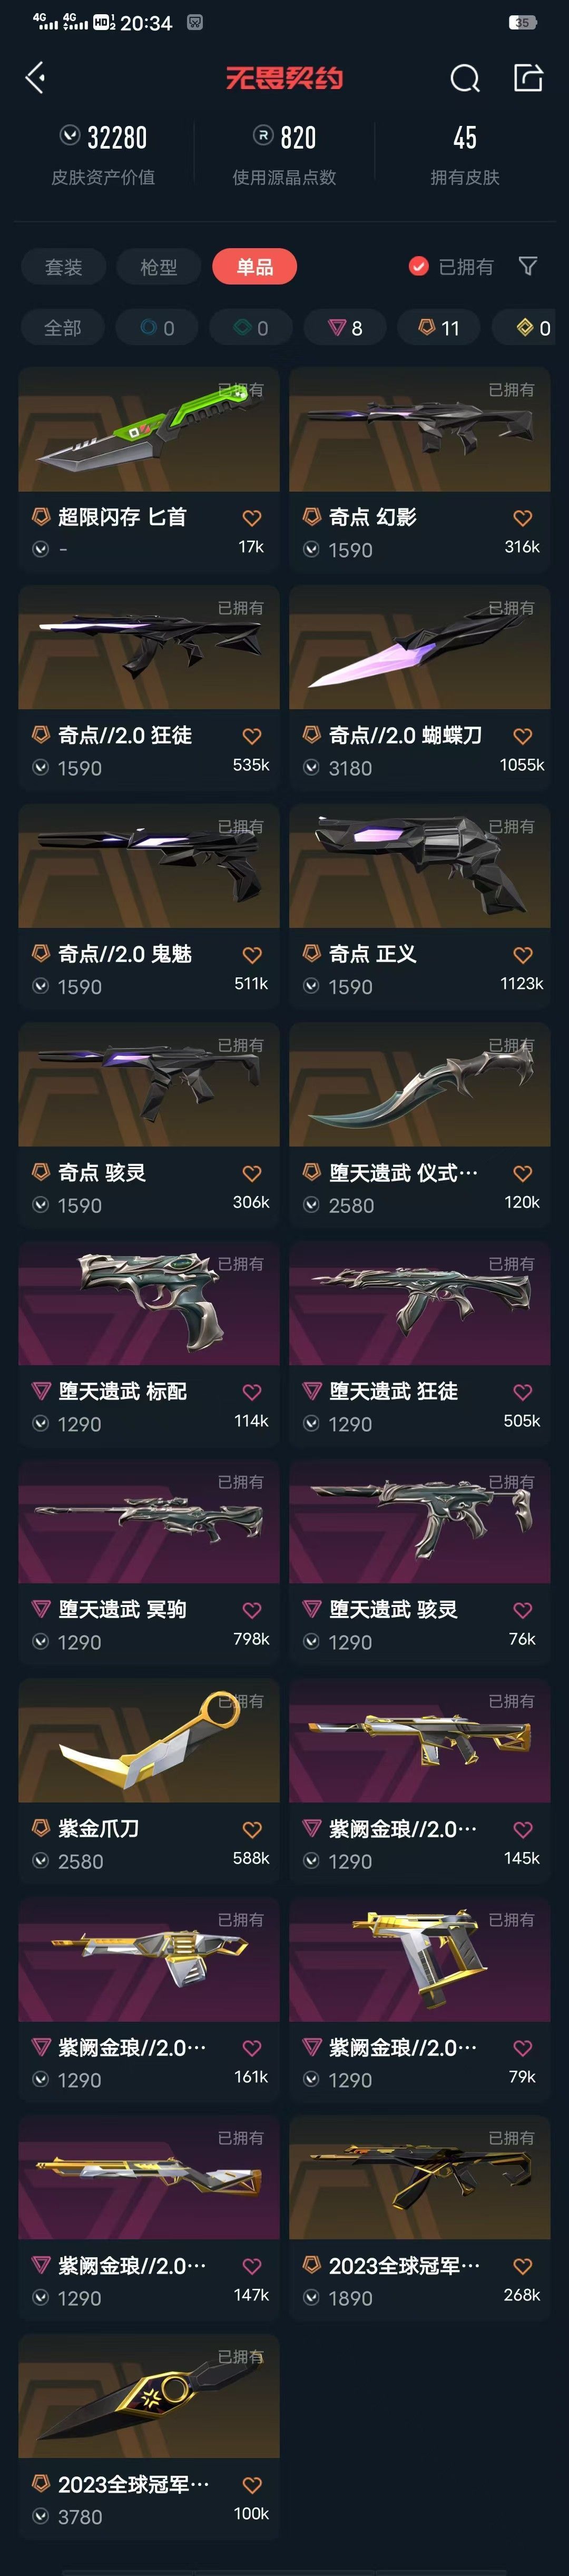Open 奇点 正义 skin thumbnail
Viewport: 569px width, 2576px height.
(420, 867)
